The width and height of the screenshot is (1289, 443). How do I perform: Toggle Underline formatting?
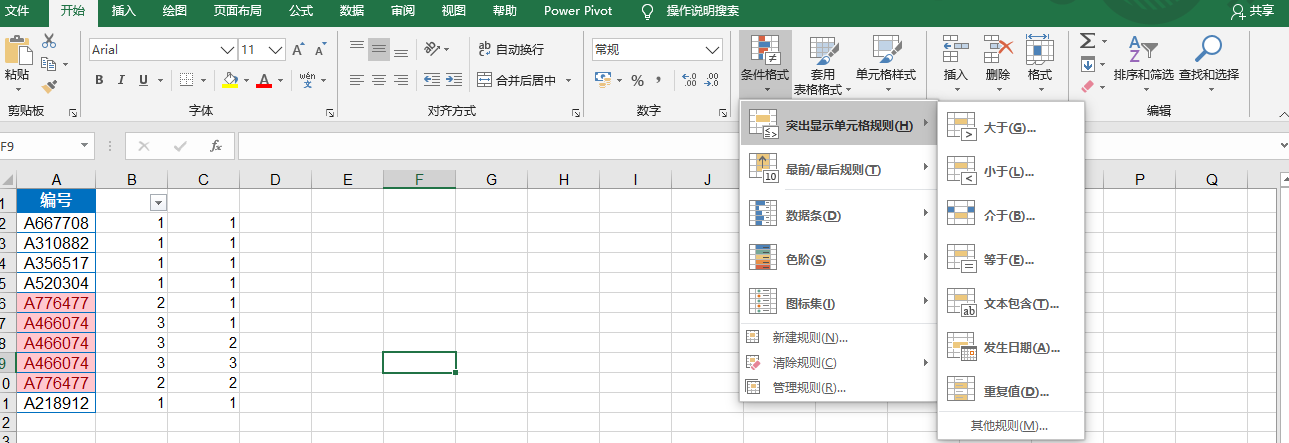point(144,80)
